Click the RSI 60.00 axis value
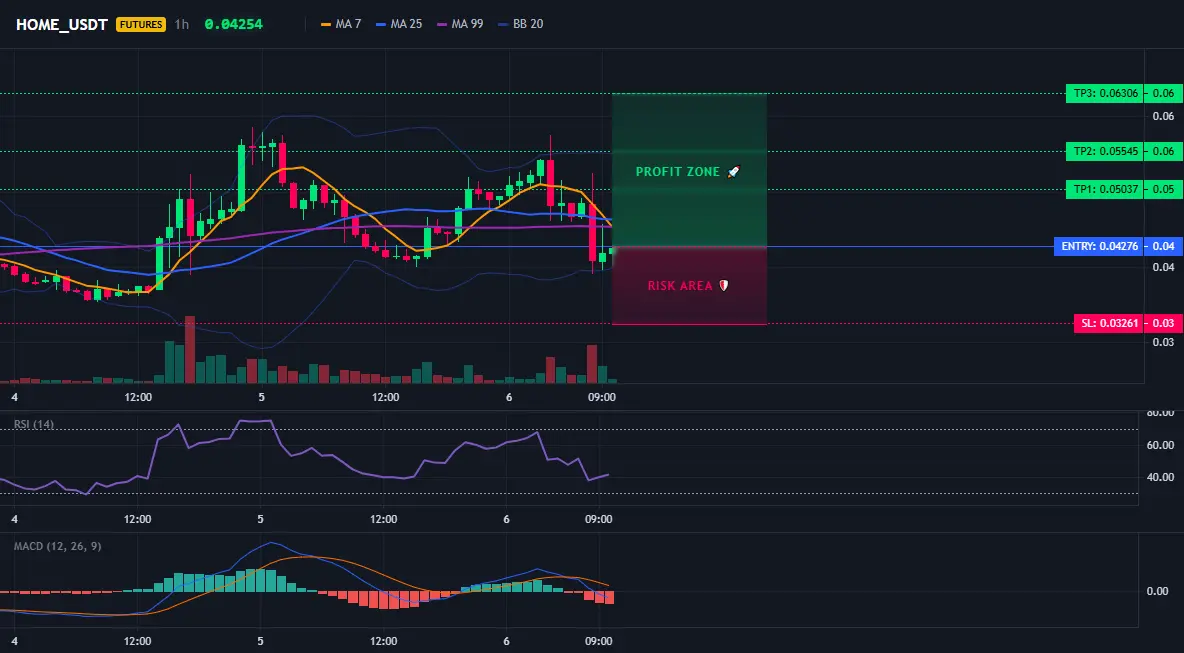 pos(1160,445)
